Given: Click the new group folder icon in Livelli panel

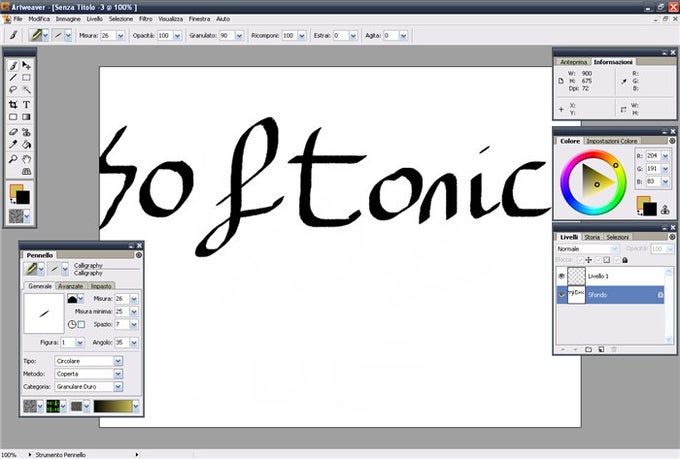Looking at the screenshot, I should click(x=588, y=349).
